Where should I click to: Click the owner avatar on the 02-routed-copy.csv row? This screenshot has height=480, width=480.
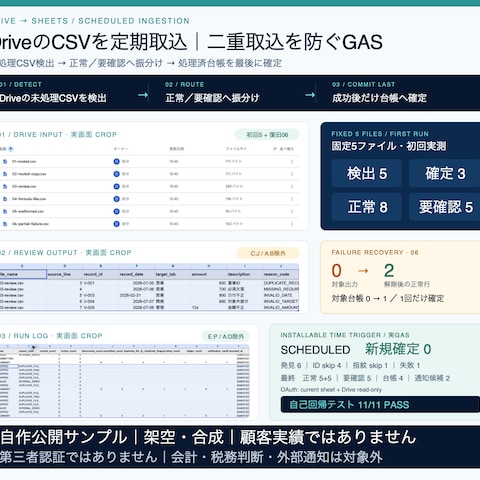[x=116, y=174]
